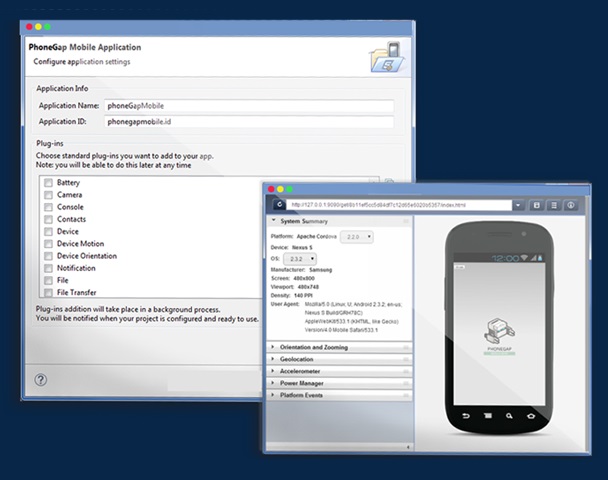Click the 140 PPI density value
The image size is (608, 480).
point(303,295)
